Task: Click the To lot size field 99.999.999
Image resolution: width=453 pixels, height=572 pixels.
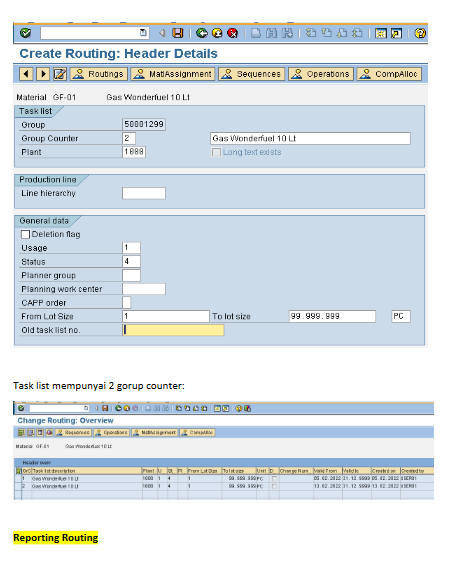Action: (x=332, y=316)
